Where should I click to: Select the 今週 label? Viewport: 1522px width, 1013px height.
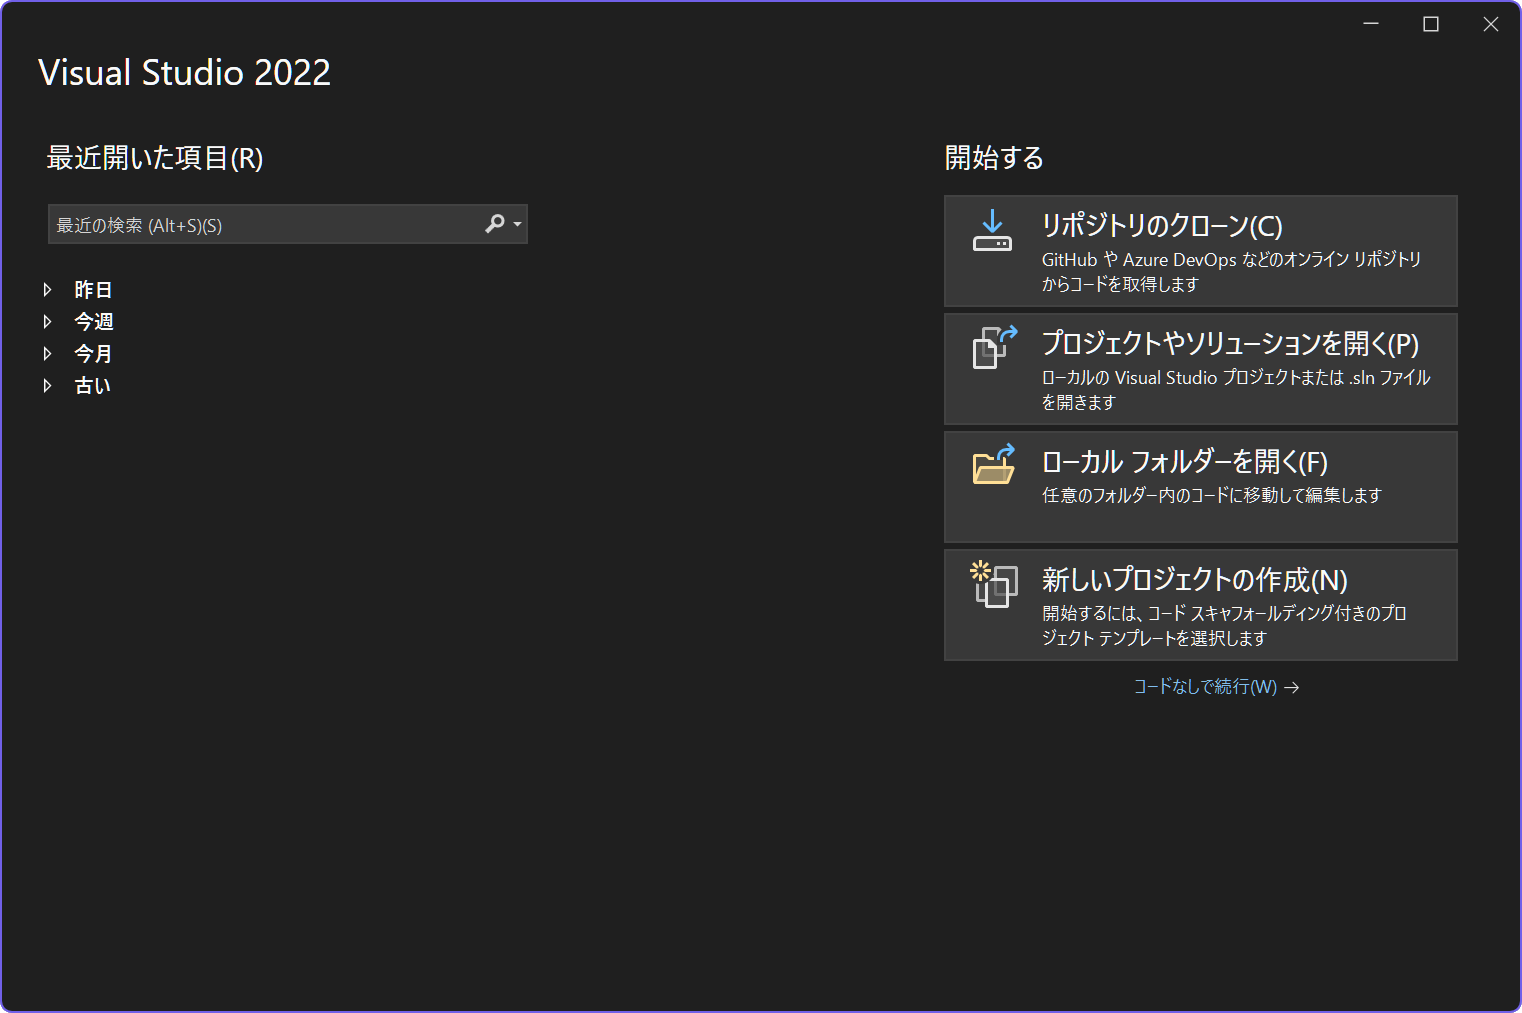coord(93,322)
